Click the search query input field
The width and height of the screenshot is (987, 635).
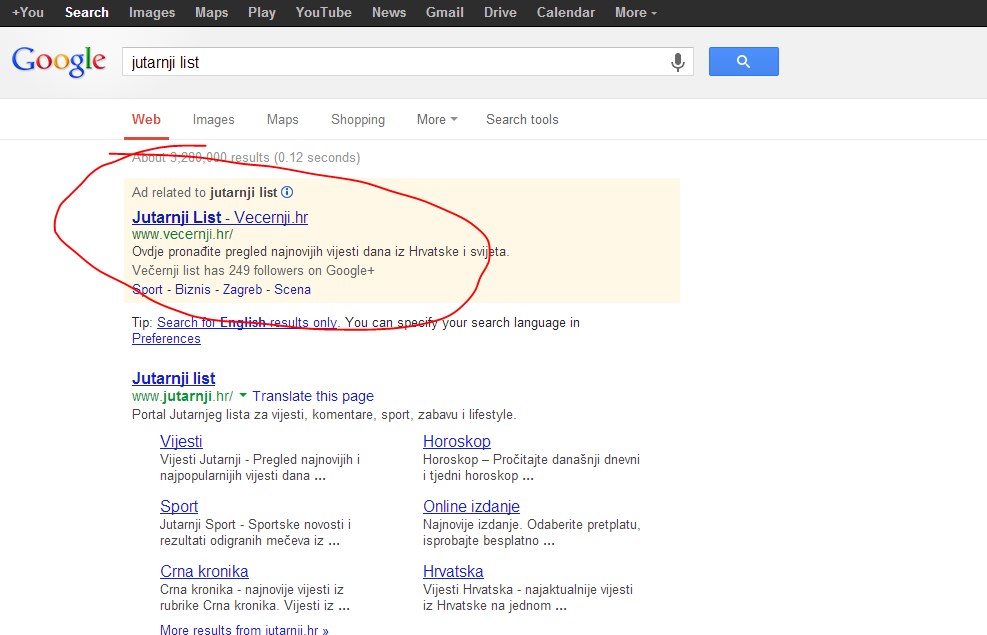click(395, 62)
